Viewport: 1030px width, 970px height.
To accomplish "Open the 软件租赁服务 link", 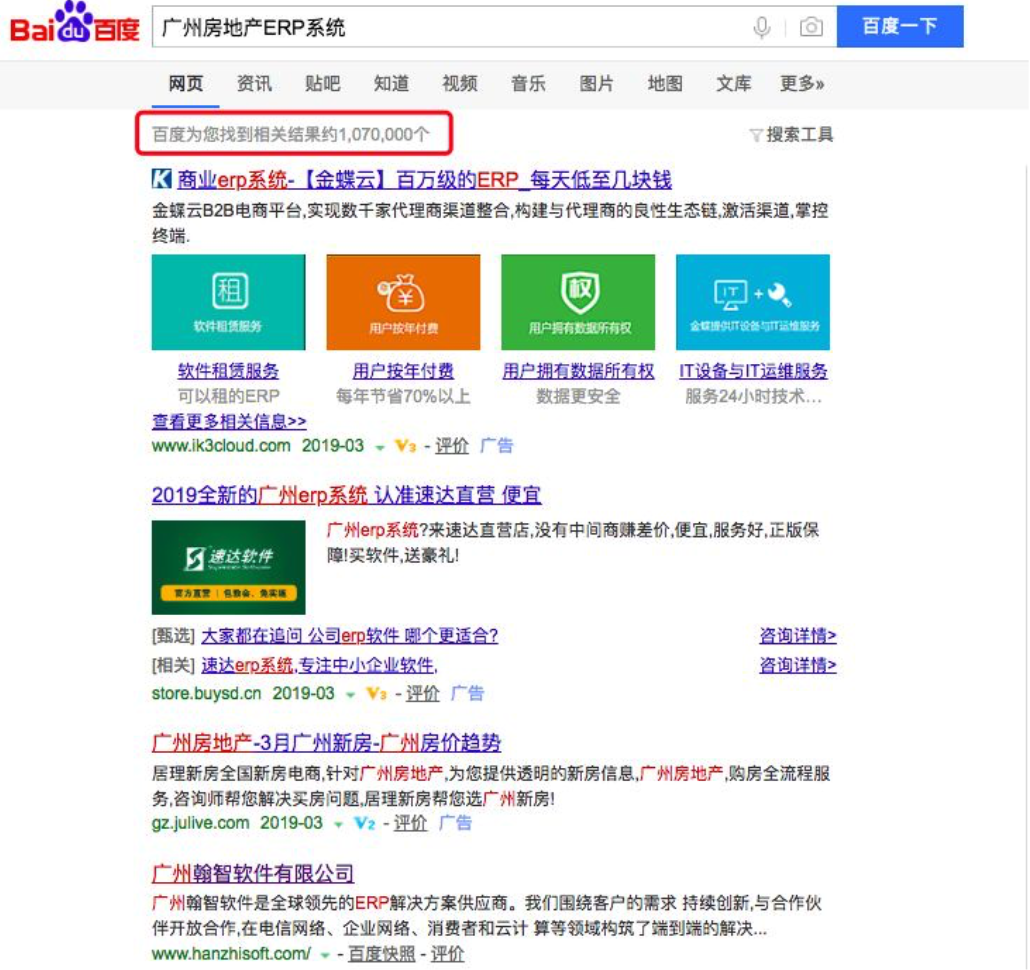I will coord(229,371).
